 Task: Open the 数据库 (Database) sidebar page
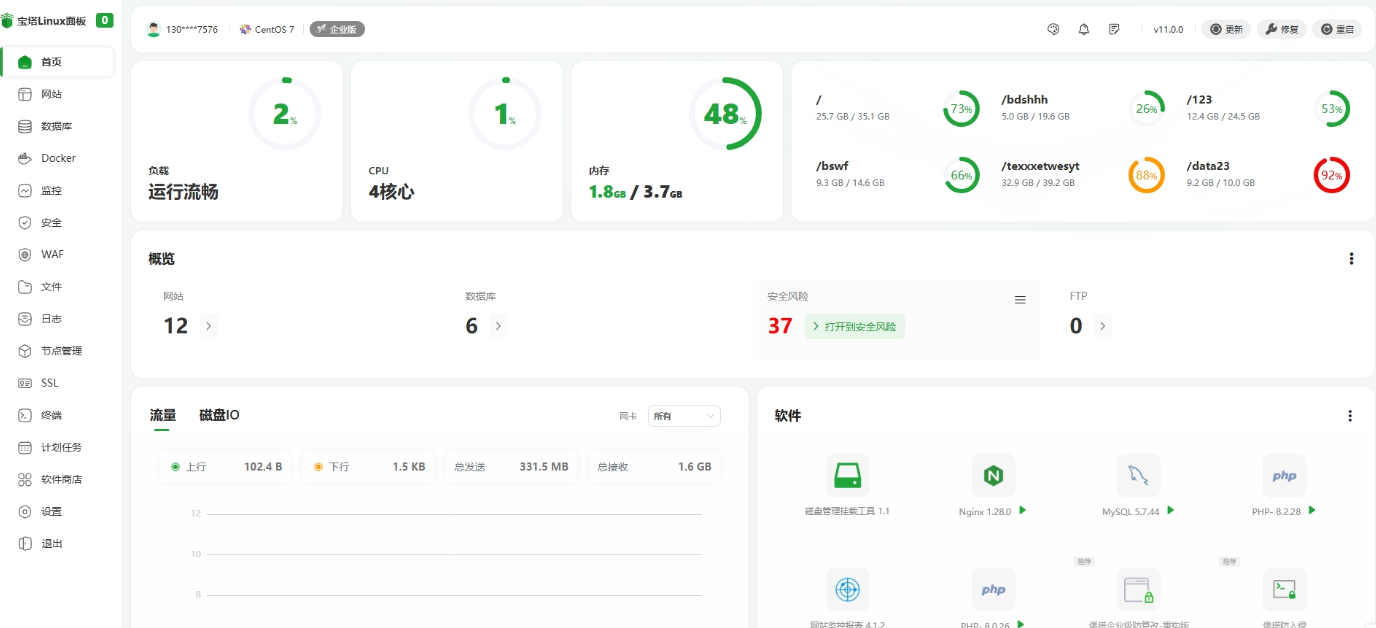coord(58,126)
